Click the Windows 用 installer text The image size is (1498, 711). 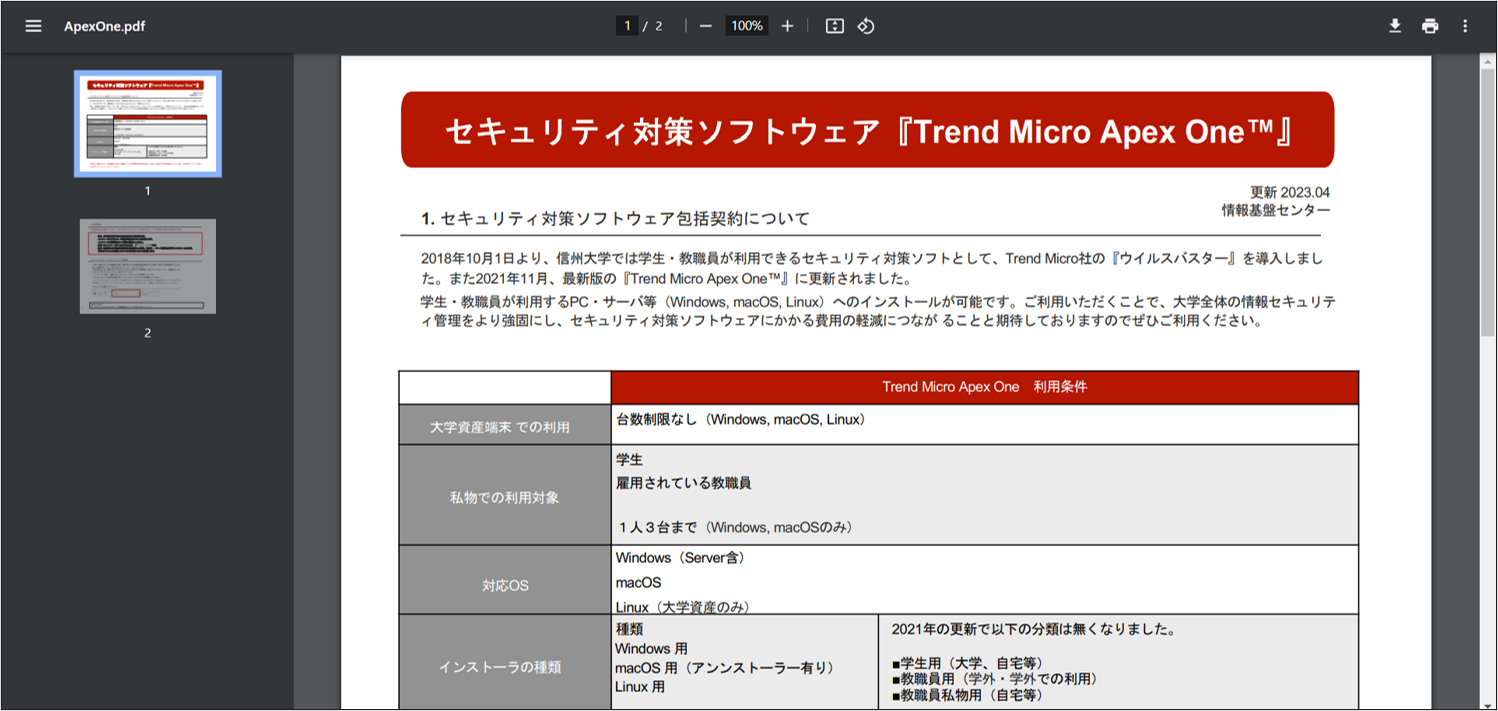pos(651,649)
